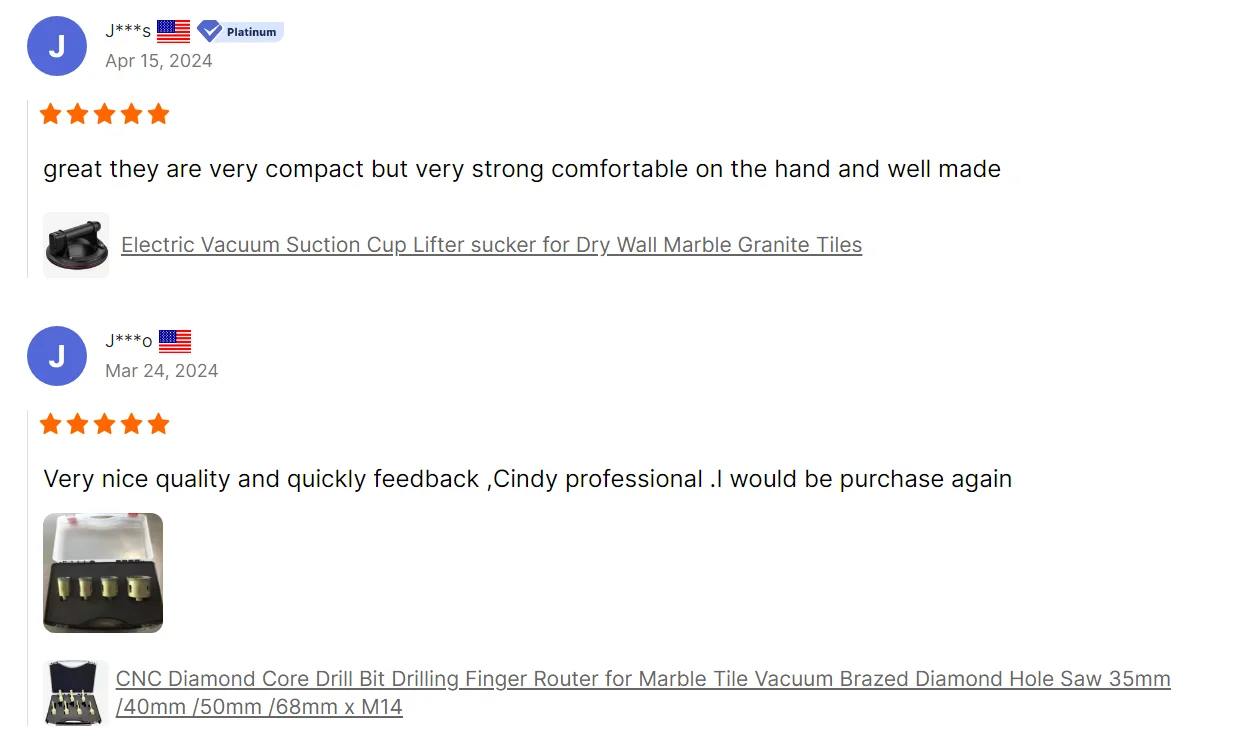Open the suction cup lifter product thumbnail
The height and width of the screenshot is (751, 1252).
[76, 245]
